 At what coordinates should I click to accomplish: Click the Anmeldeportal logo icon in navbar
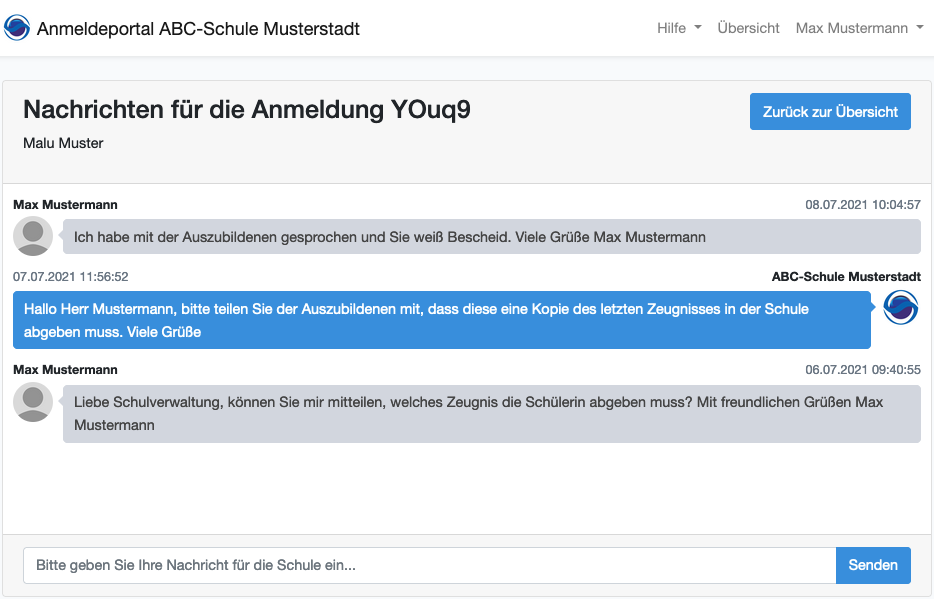17,28
